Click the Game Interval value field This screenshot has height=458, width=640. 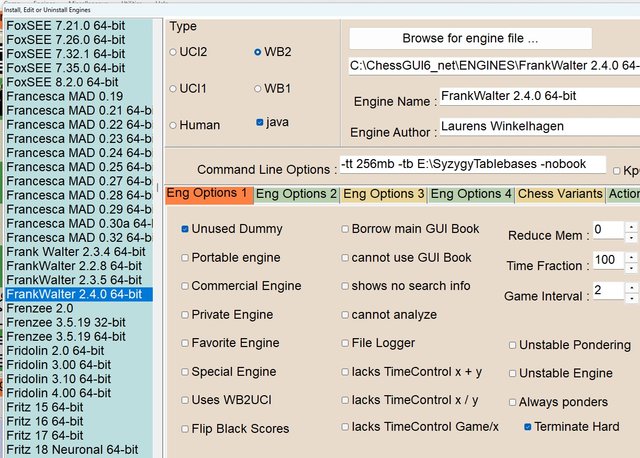click(x=608, y=291)
